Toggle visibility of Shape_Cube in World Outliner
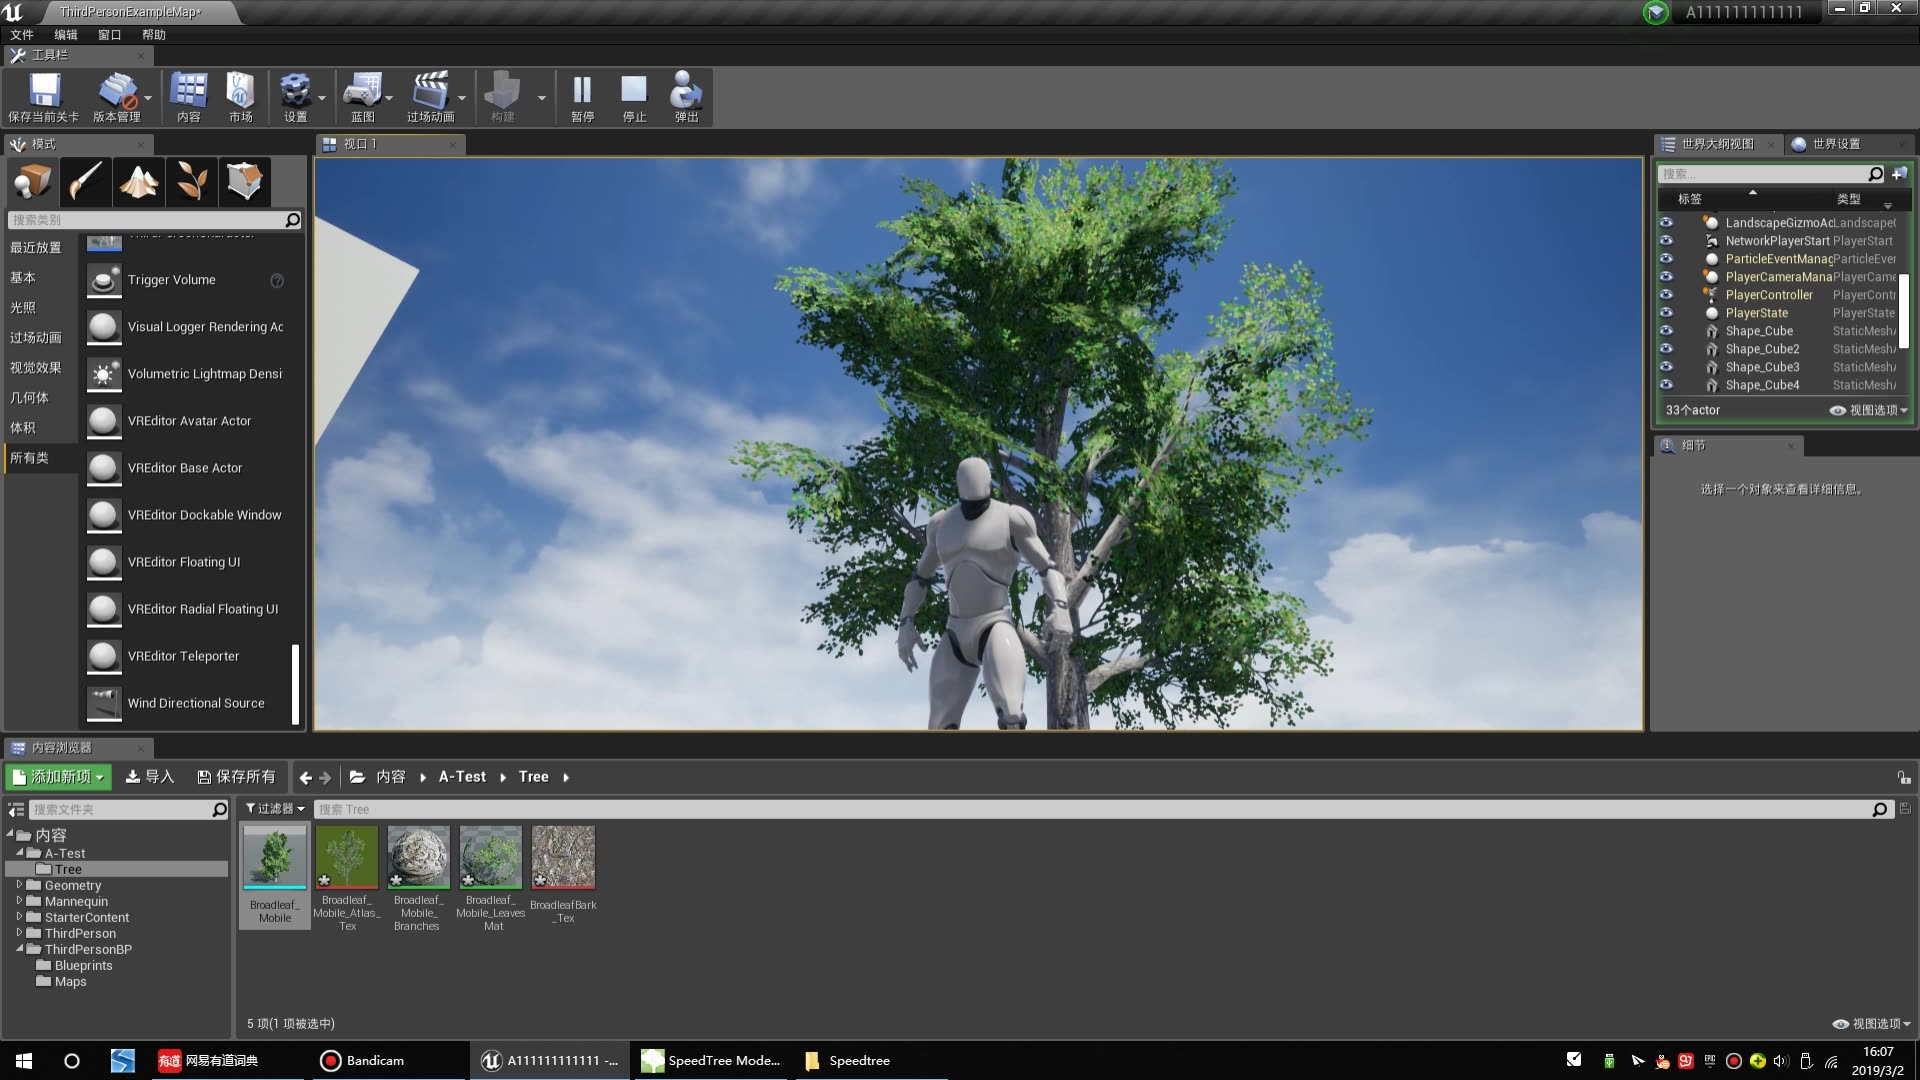 point(1667,331)
